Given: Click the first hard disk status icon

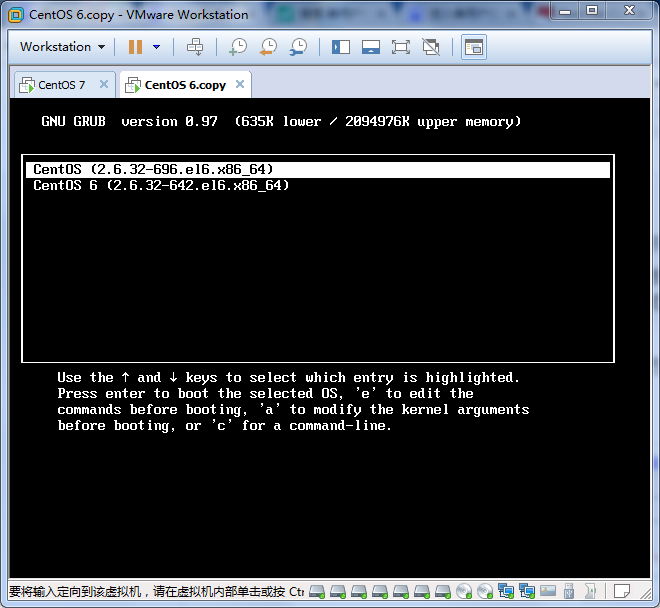Looking at the screenshot, I should point(317,592).
